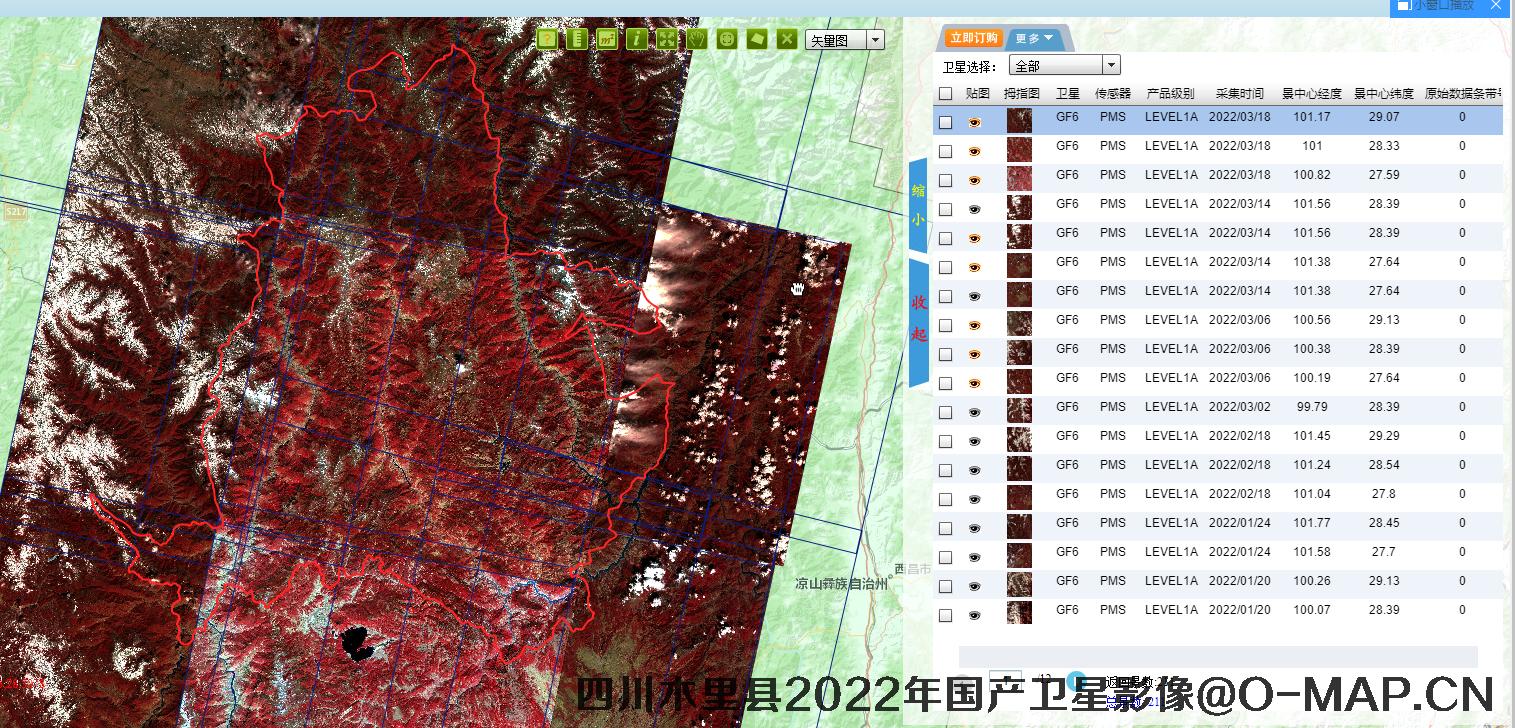
Task: Select the pan hand tool
Action: (x=697, y=39)
